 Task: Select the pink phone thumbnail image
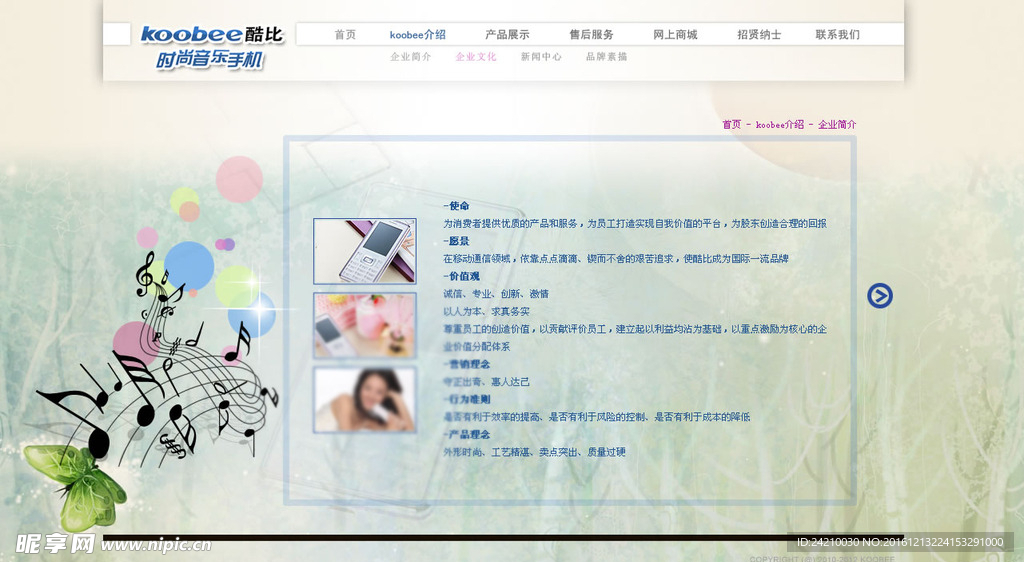(x=364, y=325)
